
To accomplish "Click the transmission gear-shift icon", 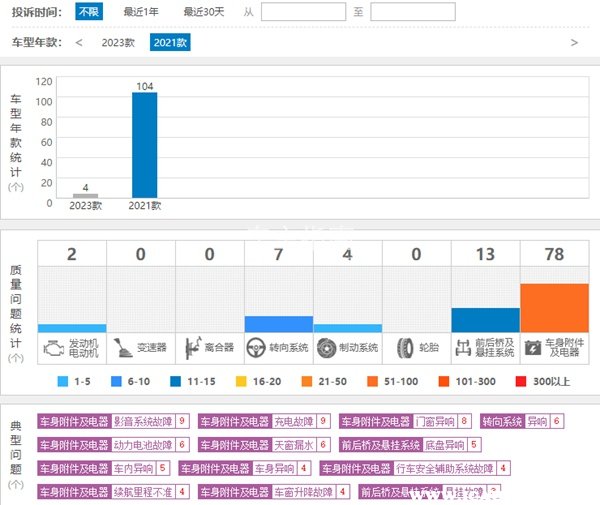I will click(121, 348).
